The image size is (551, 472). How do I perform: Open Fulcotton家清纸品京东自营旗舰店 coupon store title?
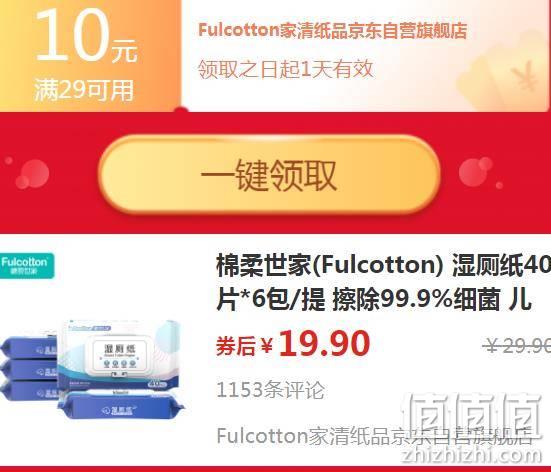pyautogui.click(x=332, y=31)
